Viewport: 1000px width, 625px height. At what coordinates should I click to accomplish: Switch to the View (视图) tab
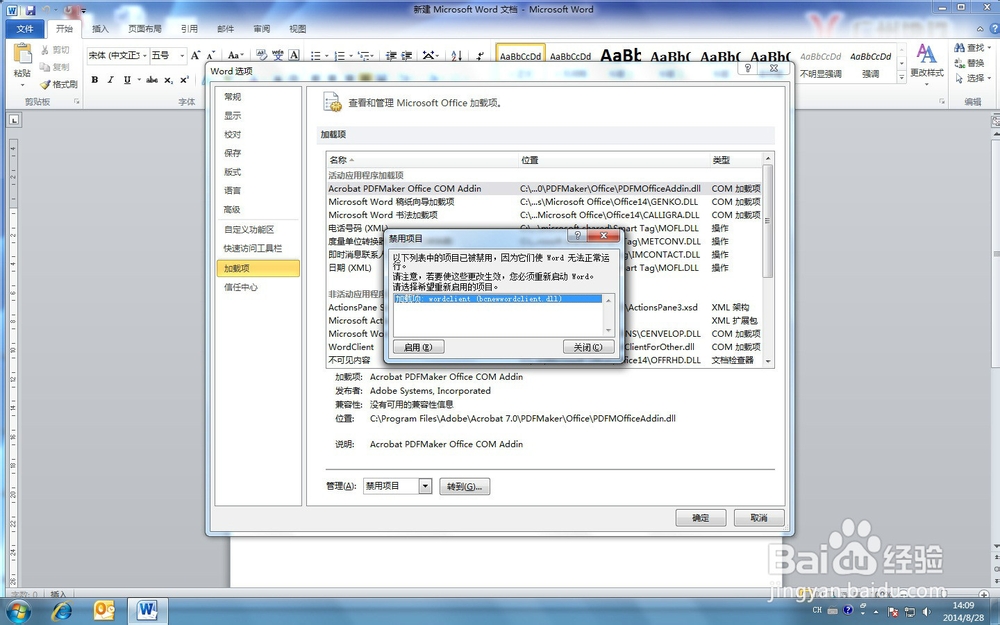click(298, 29)
